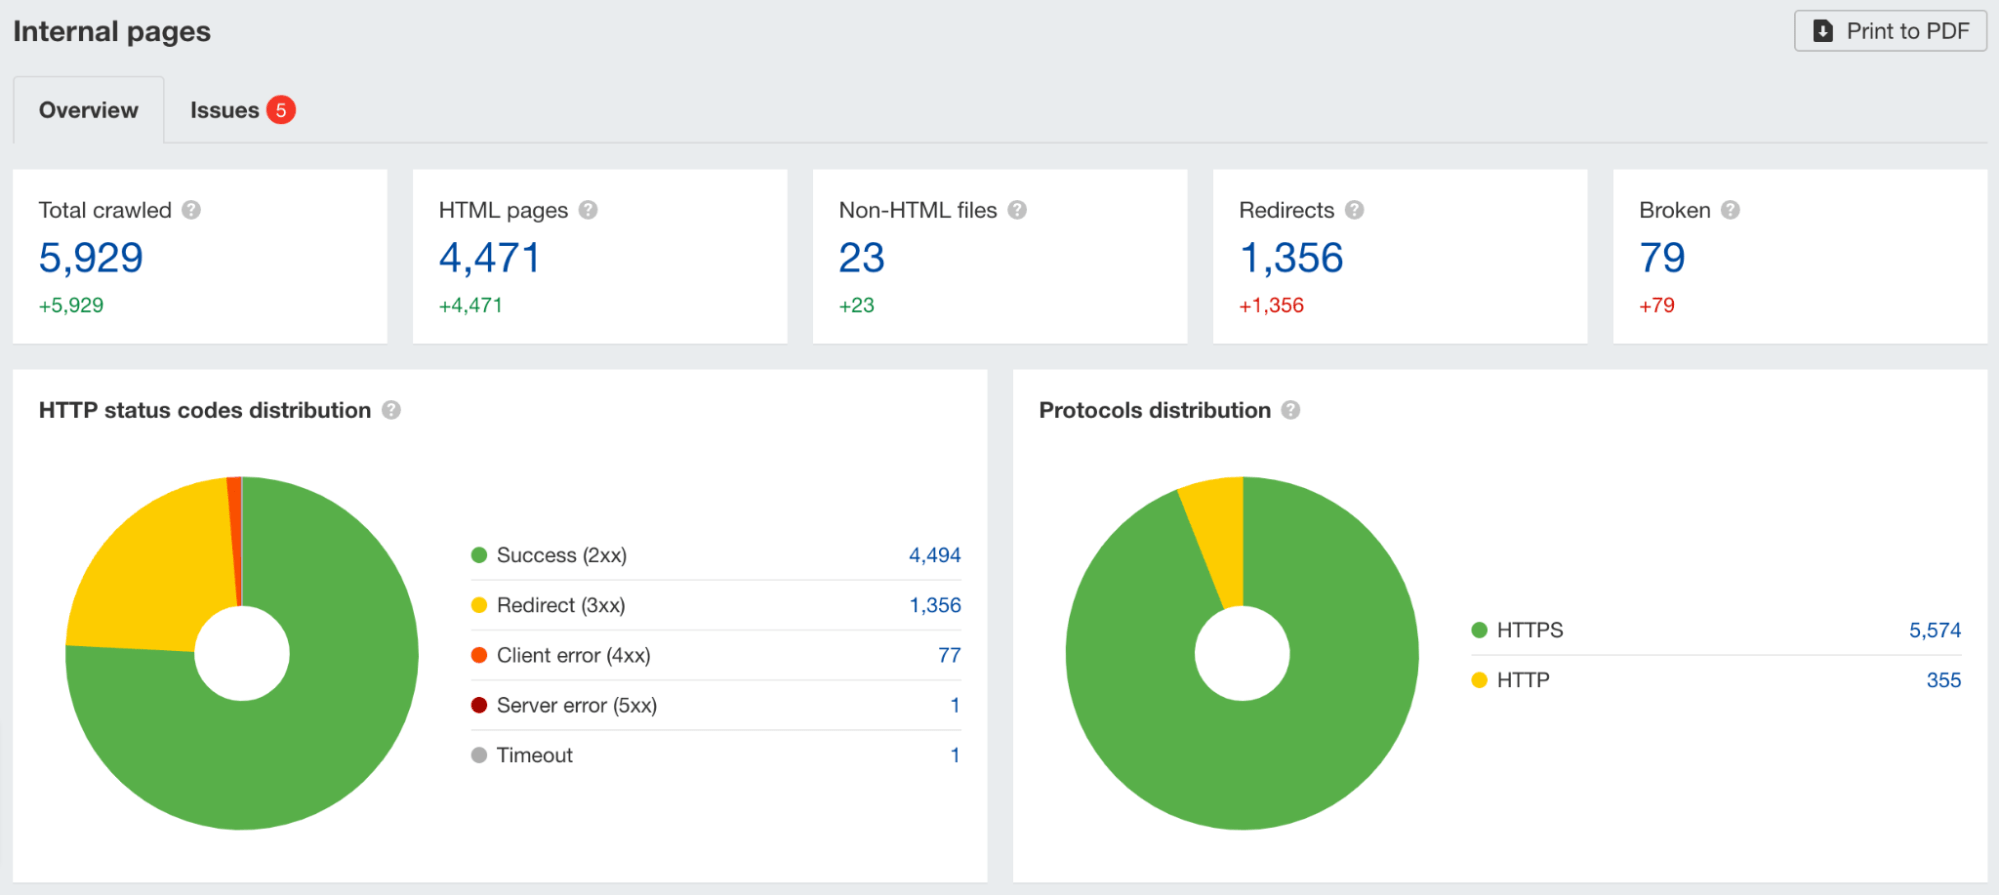Click the help icon next to HTML pages

588,210
